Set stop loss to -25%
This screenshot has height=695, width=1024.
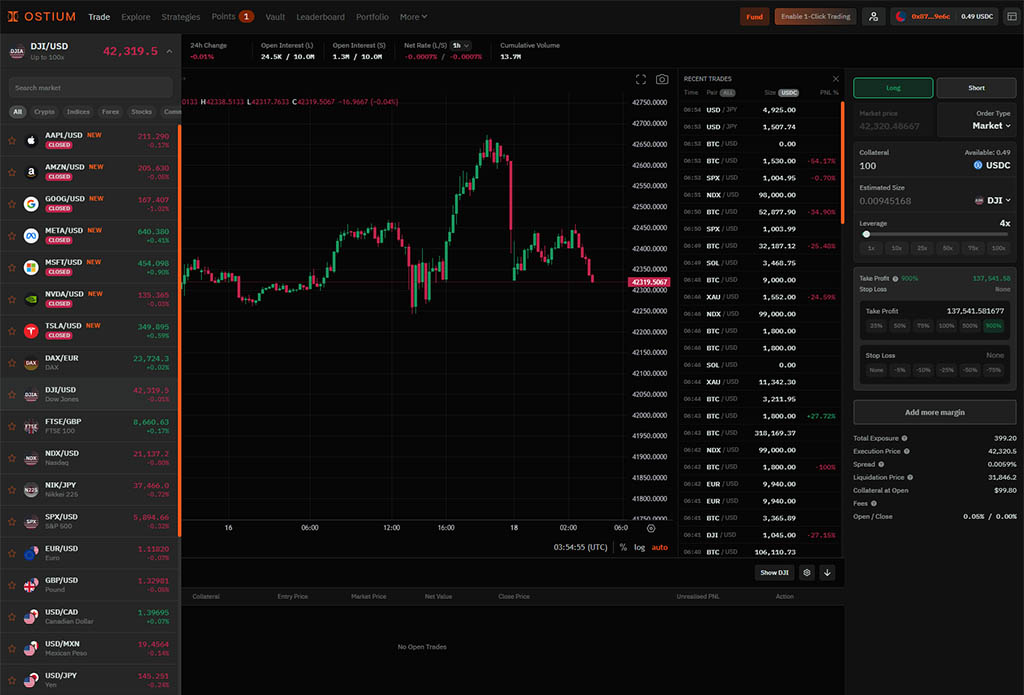[946, 370]
